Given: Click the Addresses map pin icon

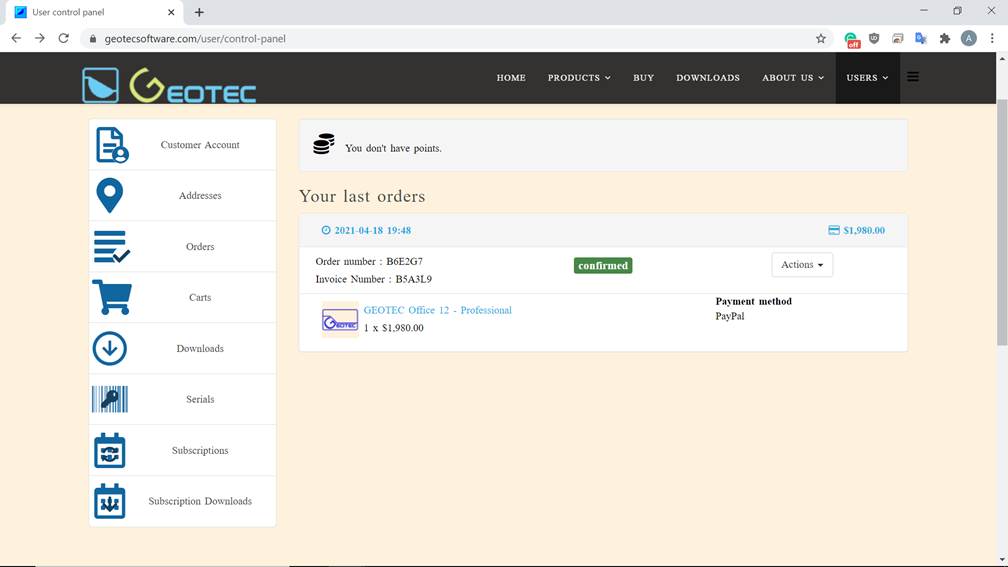Looking at the screenshot, I should coord(109,195).
